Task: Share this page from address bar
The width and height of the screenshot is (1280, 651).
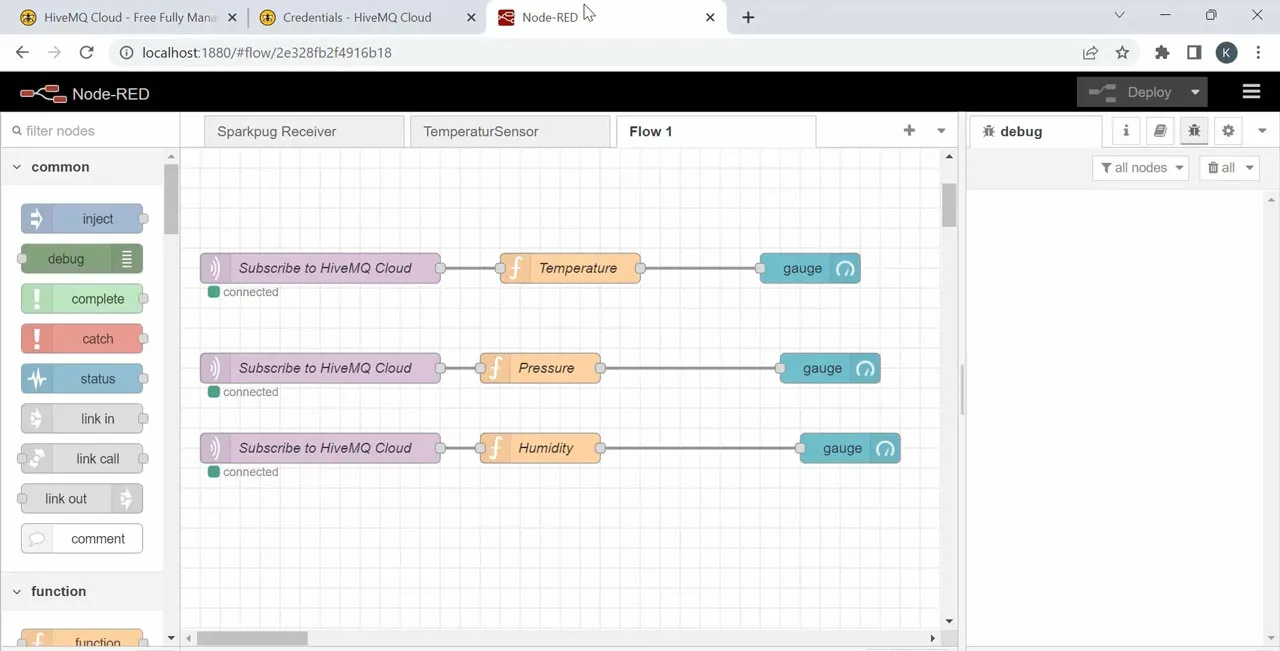Action: point(1090,52)
